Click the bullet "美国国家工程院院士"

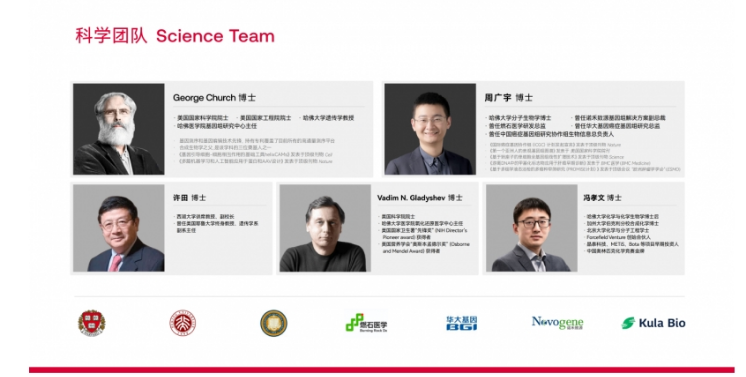(265, 118)
